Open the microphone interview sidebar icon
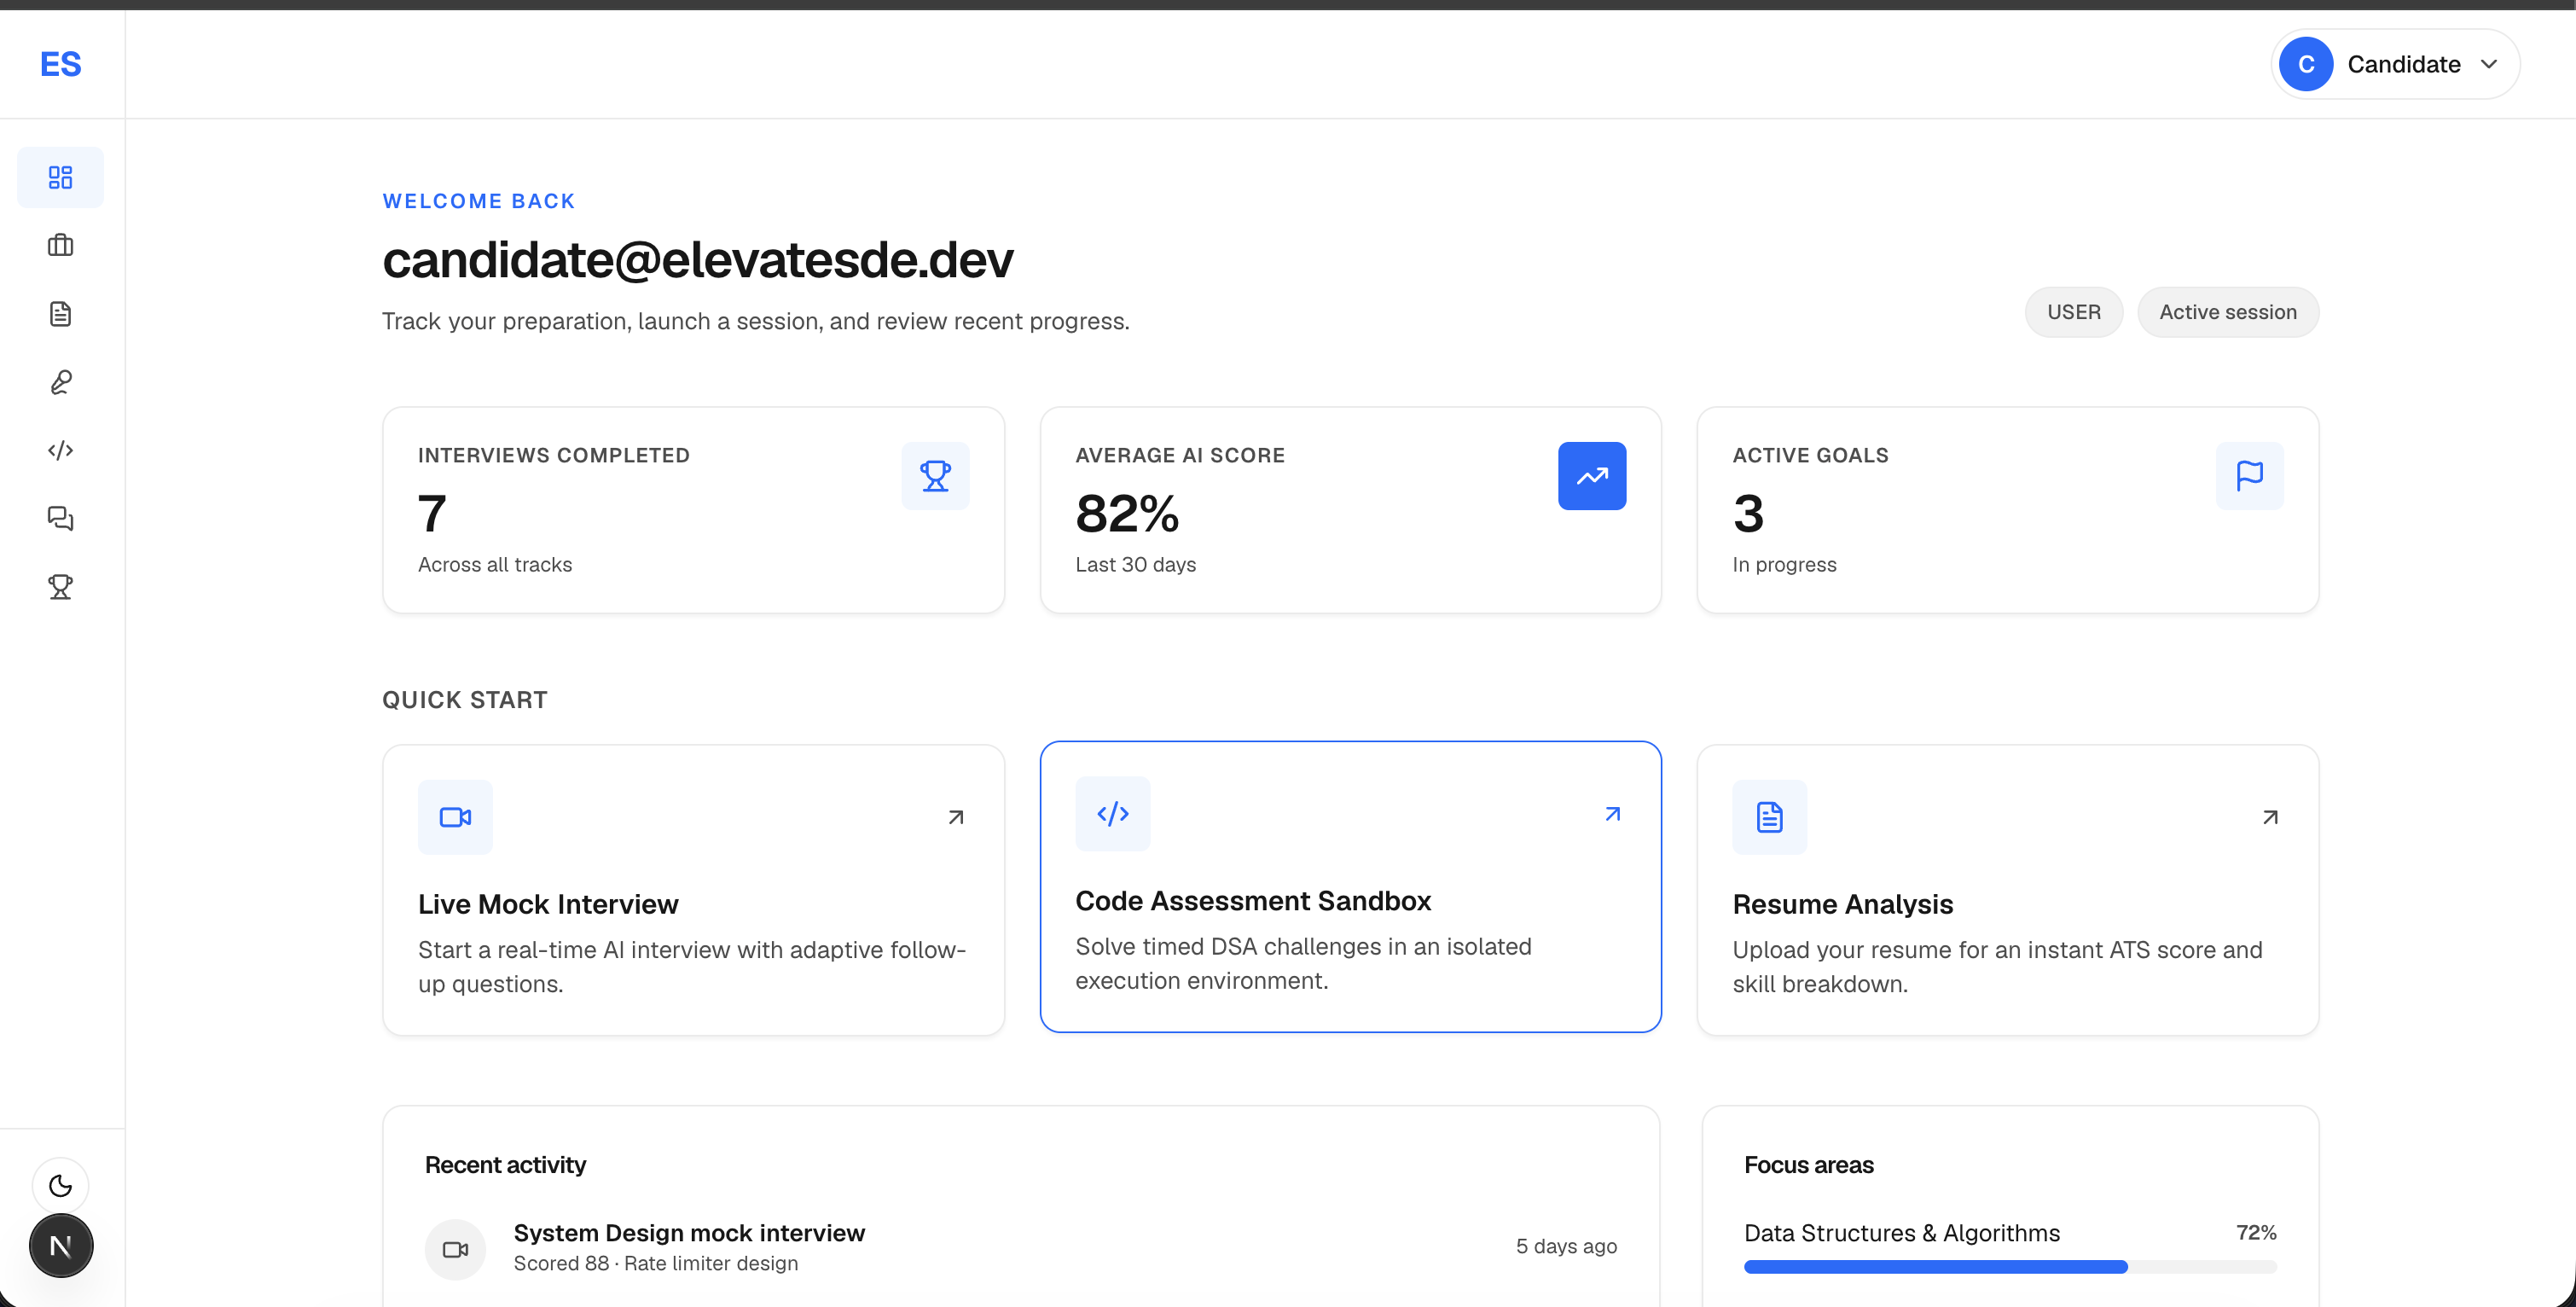Screen dimensions: 2576x1307 (61, 382)
